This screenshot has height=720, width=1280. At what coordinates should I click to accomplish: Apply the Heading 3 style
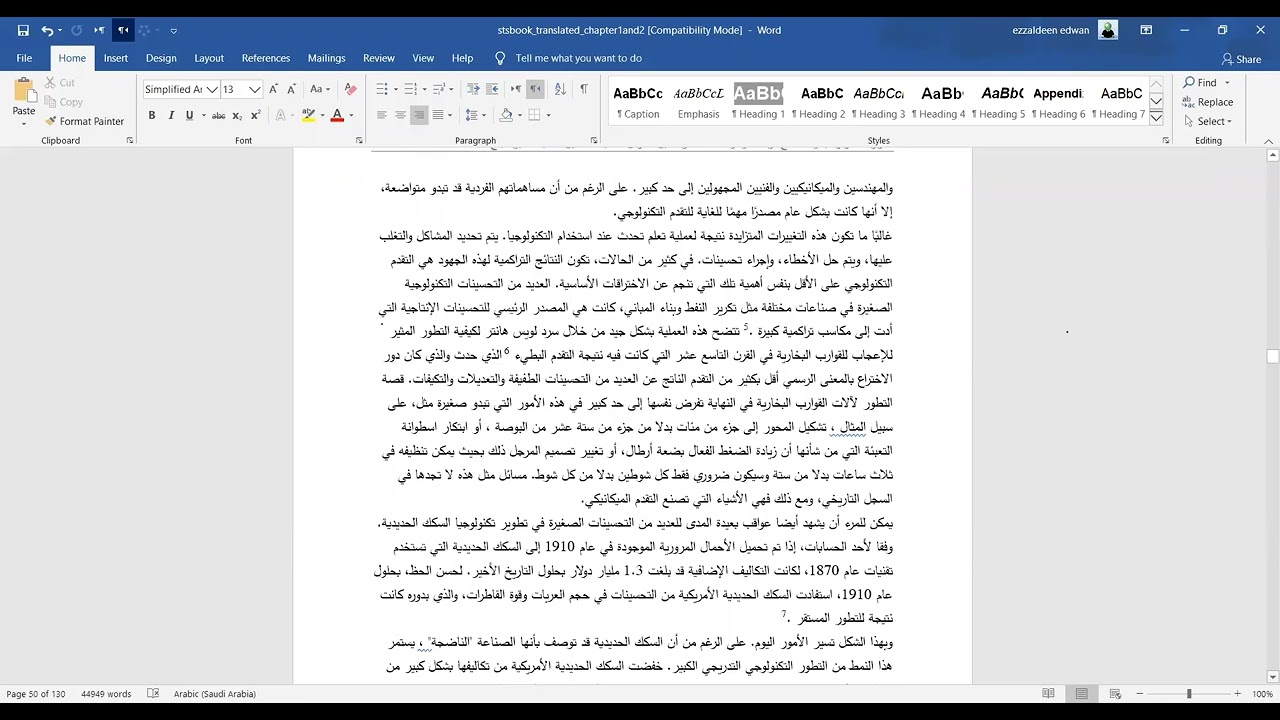coord(878,102)
